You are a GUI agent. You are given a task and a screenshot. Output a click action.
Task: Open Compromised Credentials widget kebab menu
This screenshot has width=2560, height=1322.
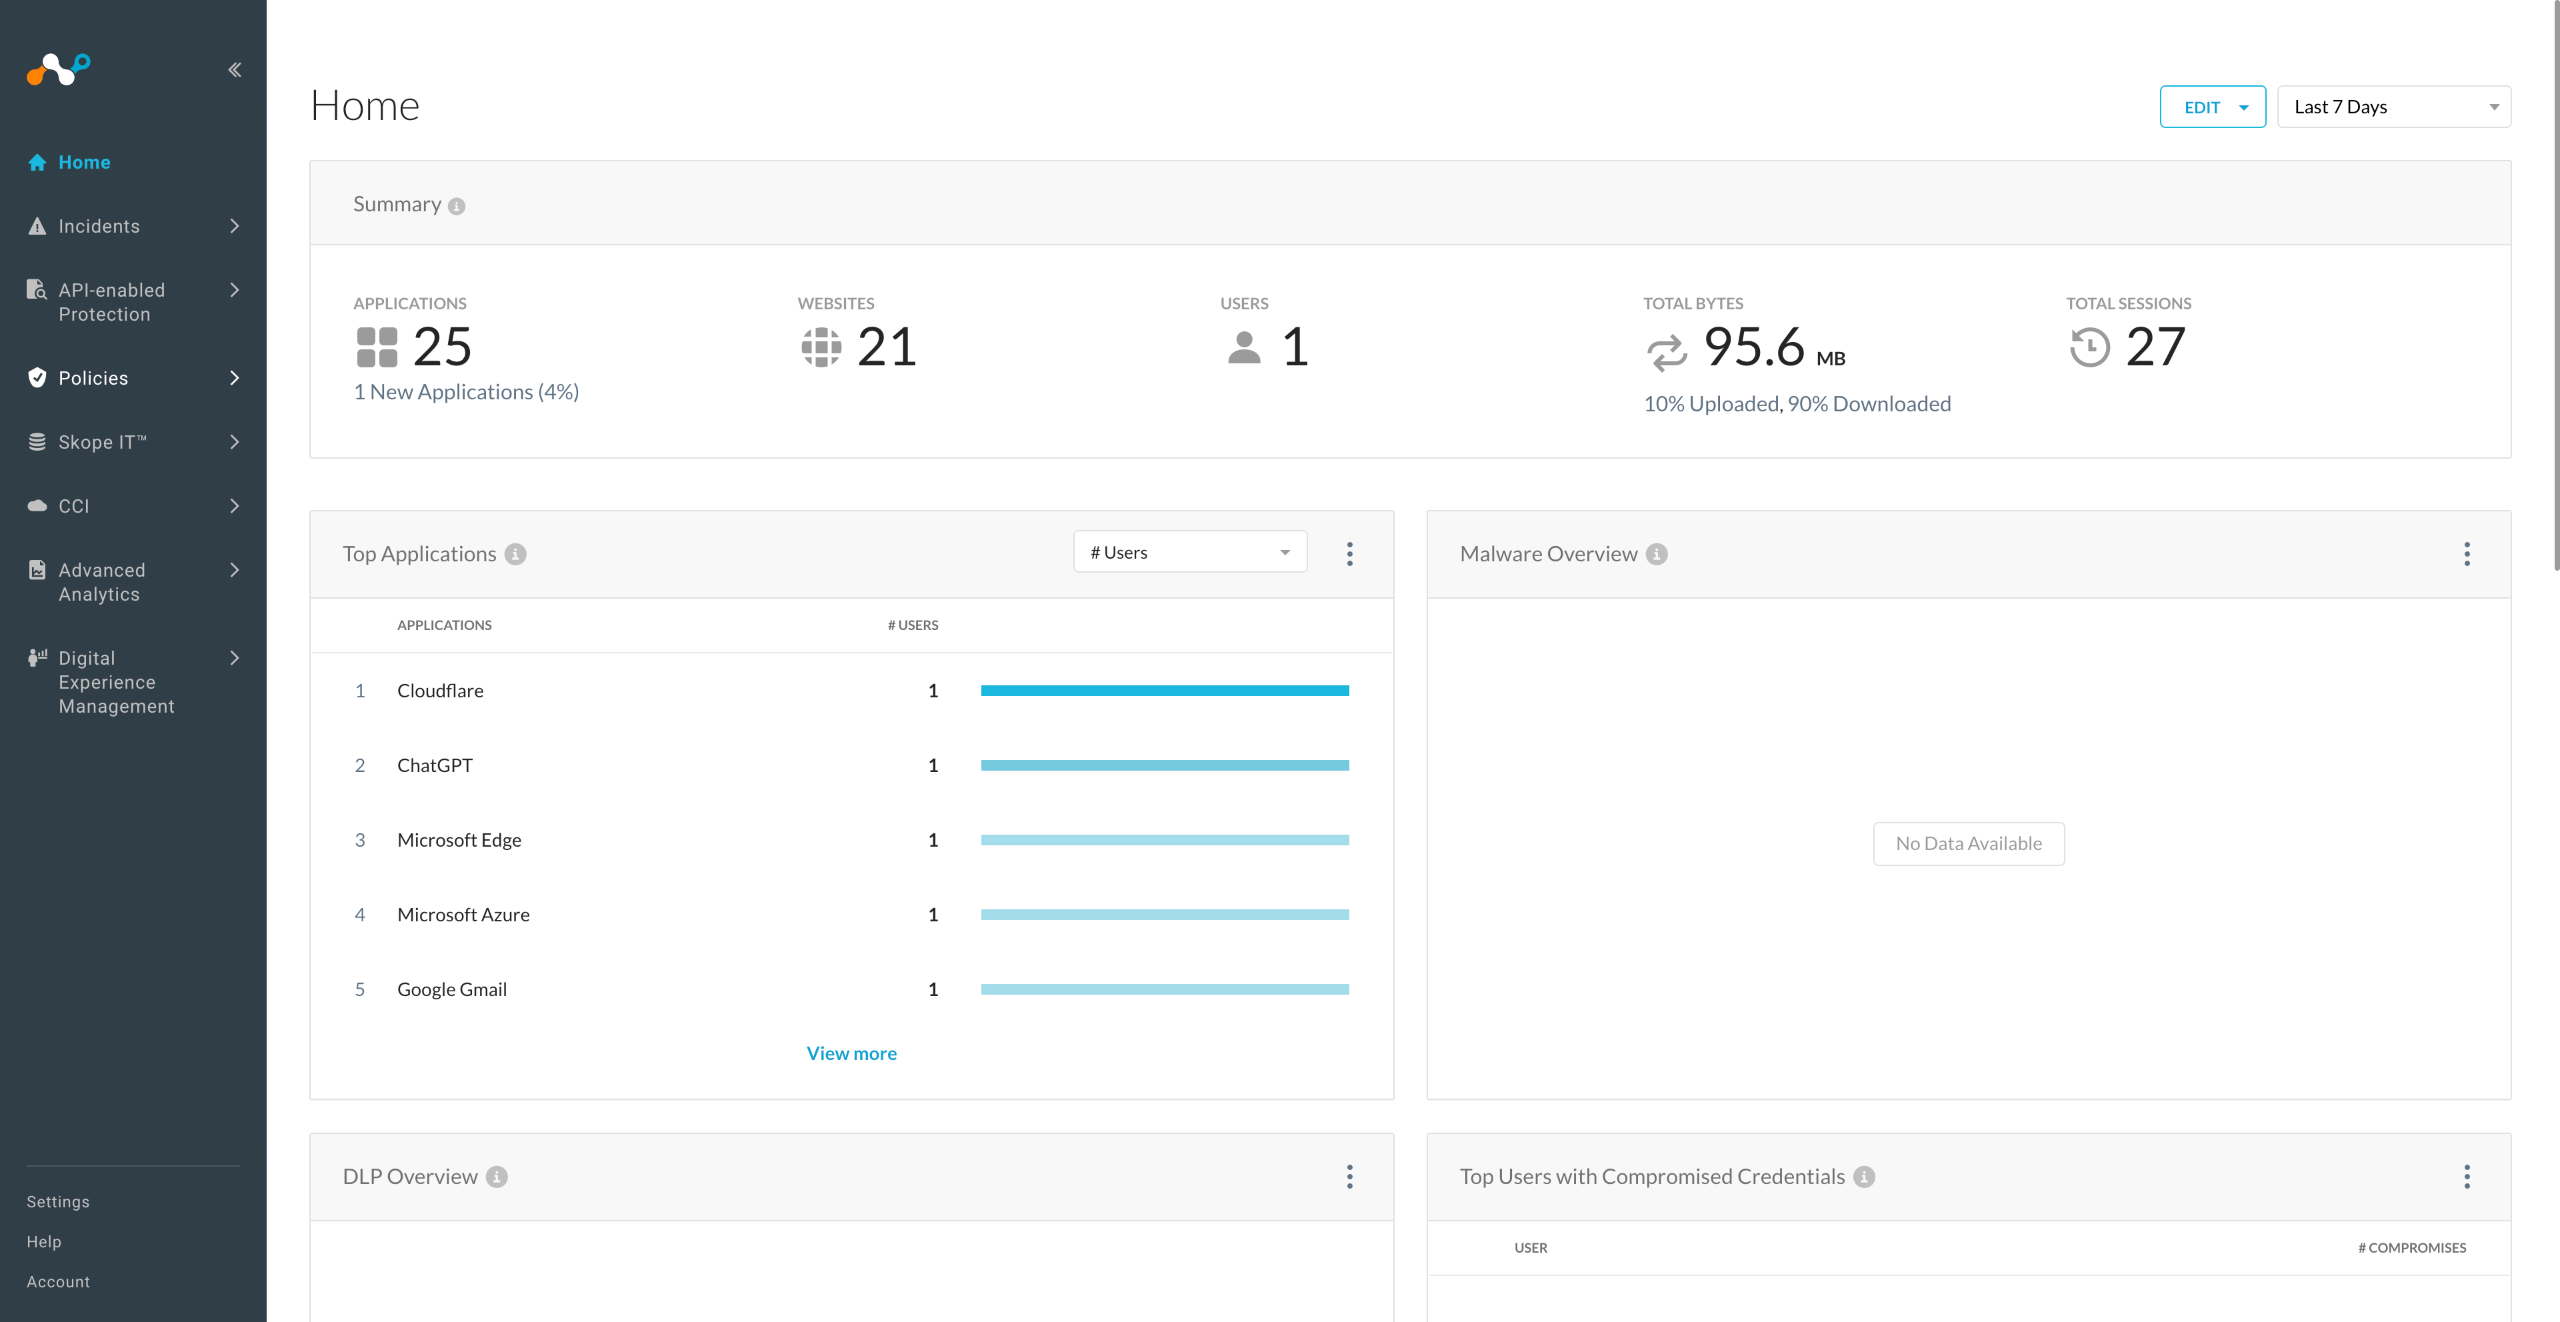(x=2466, y=1177)
